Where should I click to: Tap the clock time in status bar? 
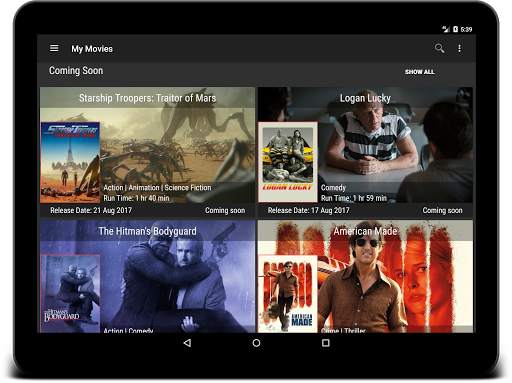(x=466, y=29)
